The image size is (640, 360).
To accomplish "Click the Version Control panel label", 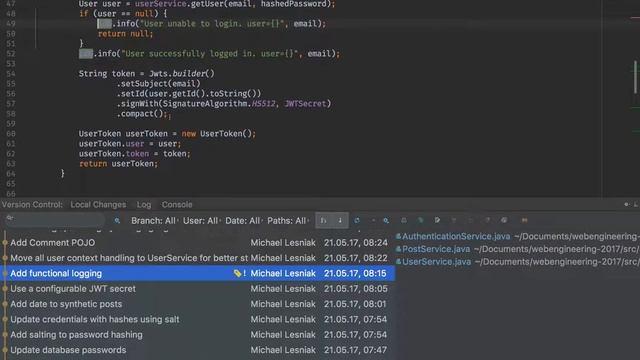I will [x=32, y=204].
